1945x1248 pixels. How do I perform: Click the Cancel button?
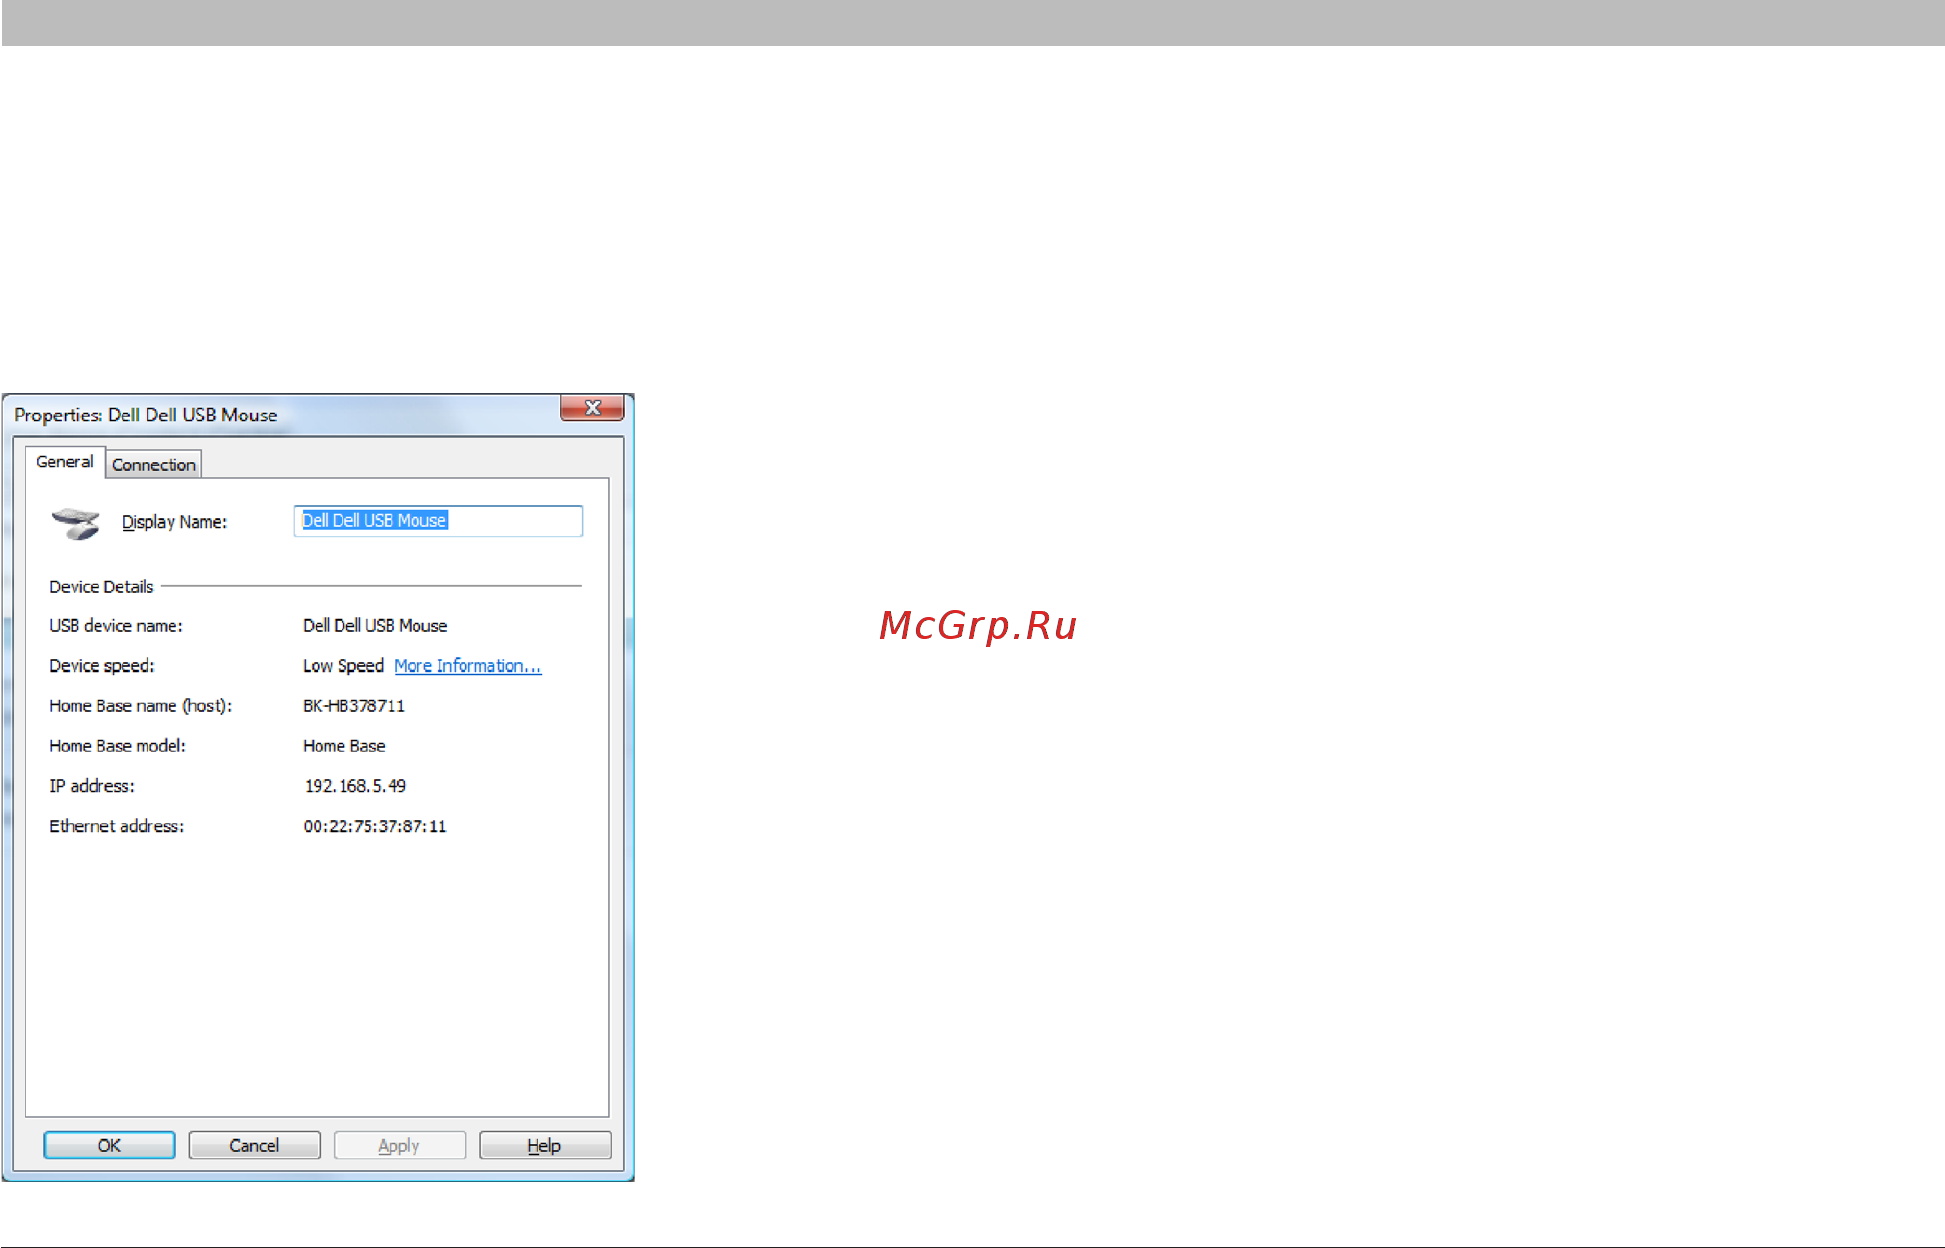(254, 1145)
